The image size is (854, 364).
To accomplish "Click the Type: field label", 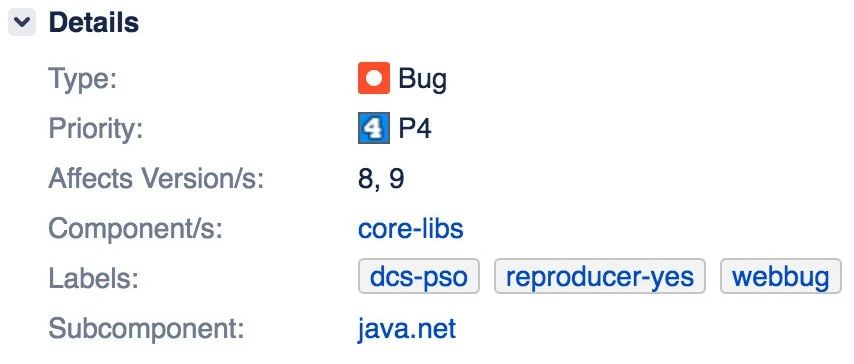I will point(83,80).
